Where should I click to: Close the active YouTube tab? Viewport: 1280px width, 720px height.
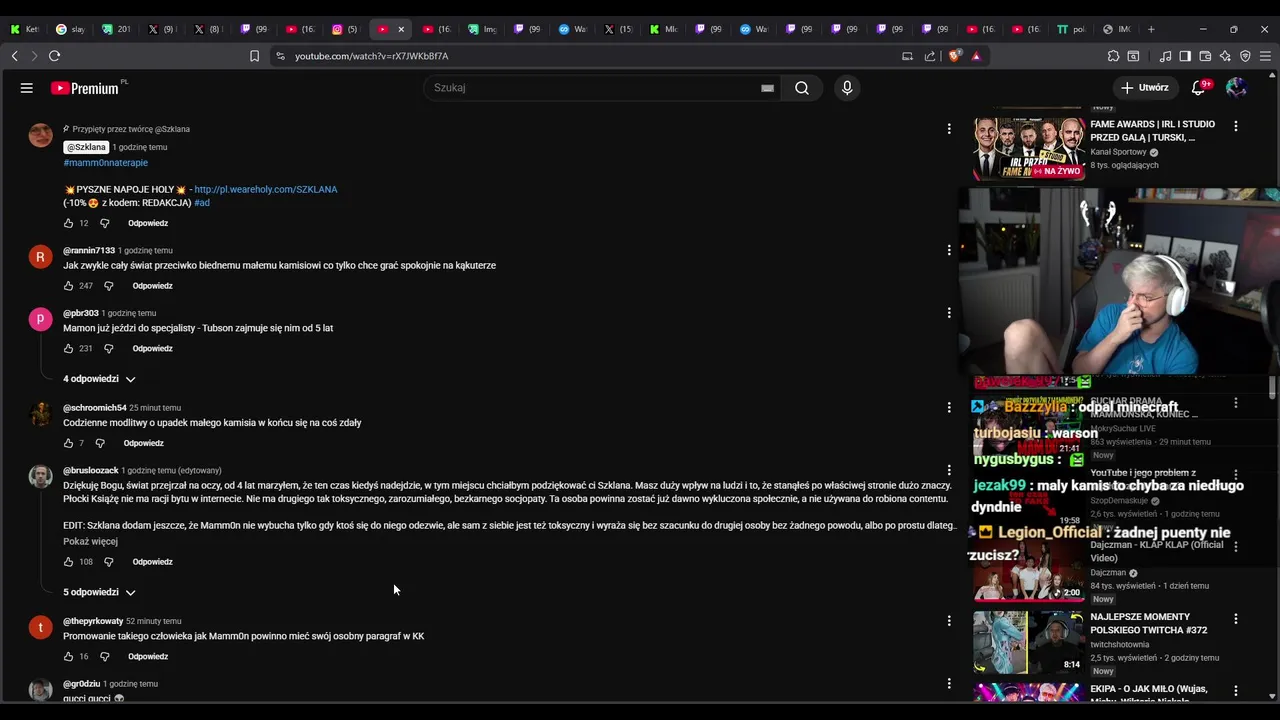pyautogui.click(x=401, y=29)
